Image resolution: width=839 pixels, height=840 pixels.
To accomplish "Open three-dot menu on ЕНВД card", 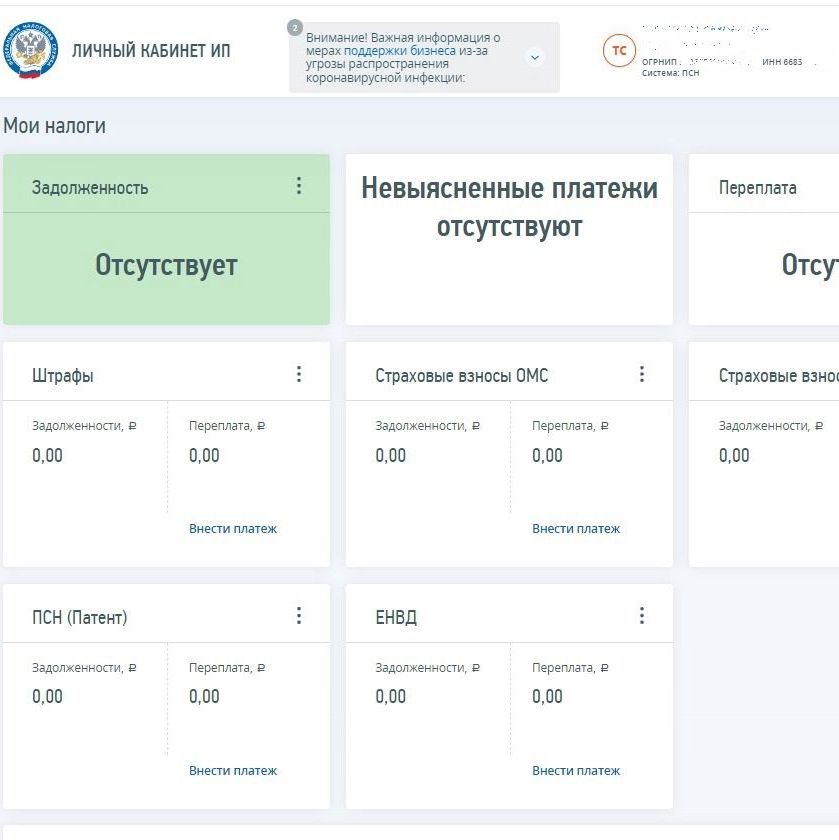I will pos(642,616).
